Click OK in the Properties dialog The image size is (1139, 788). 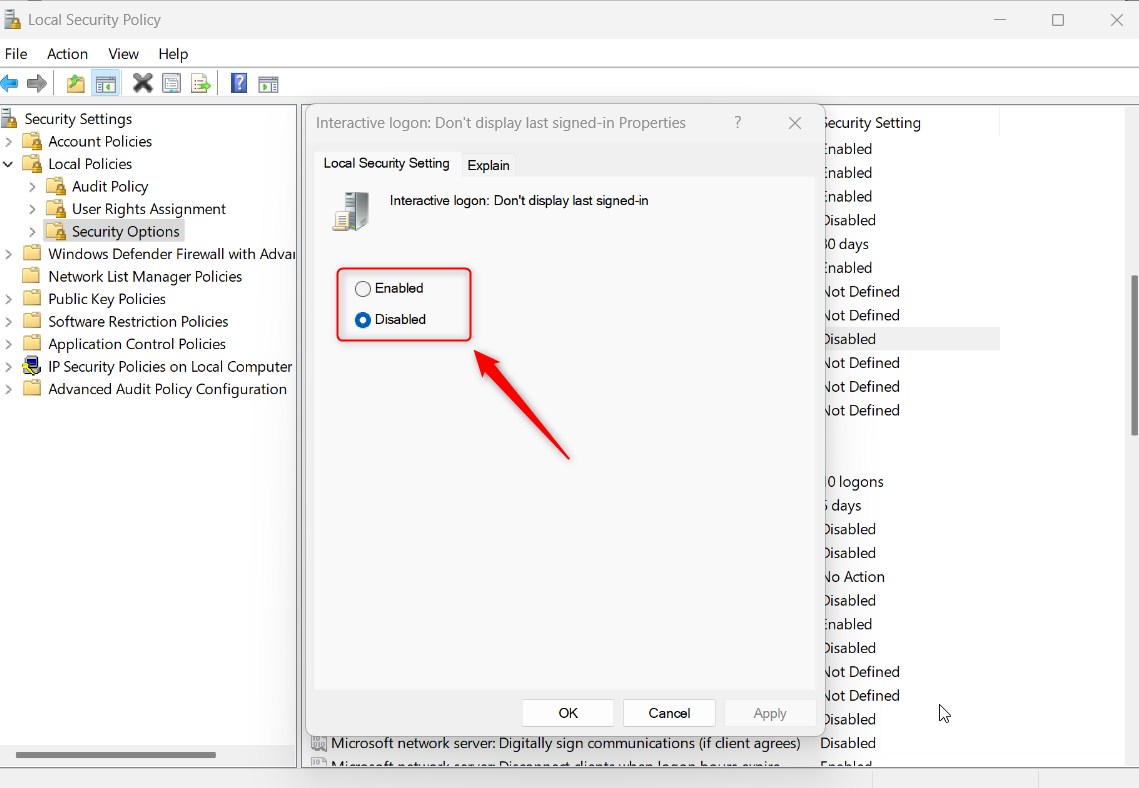click(x=568, y=713)
